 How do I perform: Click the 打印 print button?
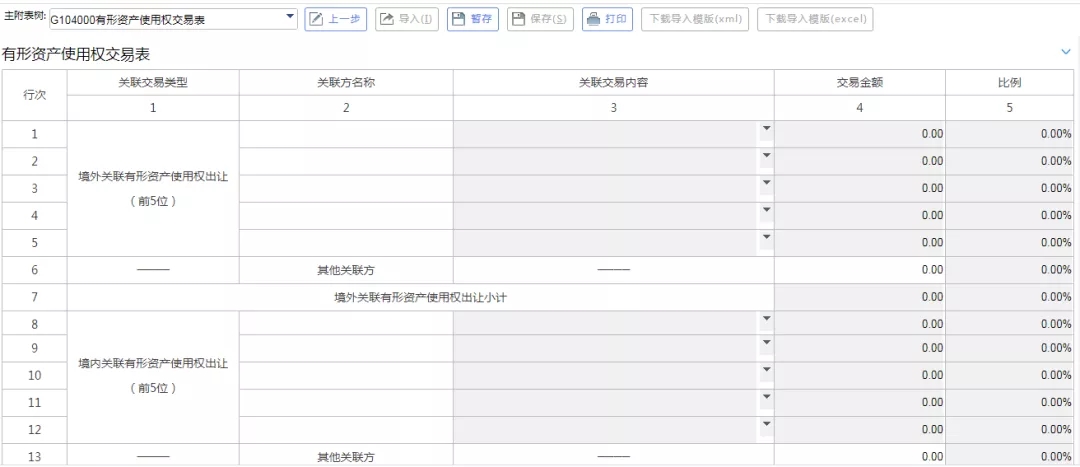pos(607,20)
